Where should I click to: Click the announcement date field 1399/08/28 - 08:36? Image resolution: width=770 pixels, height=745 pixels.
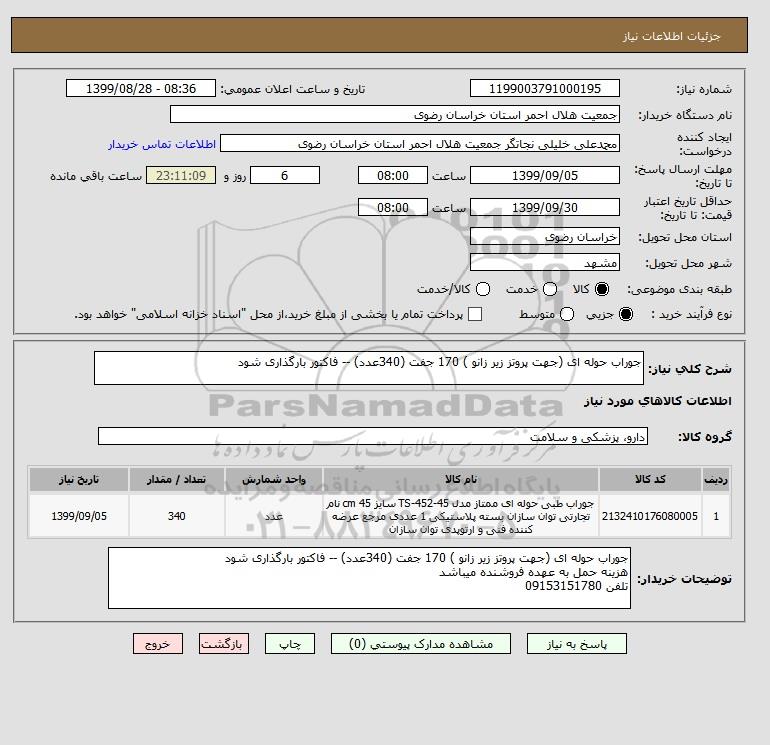(141, 88)
